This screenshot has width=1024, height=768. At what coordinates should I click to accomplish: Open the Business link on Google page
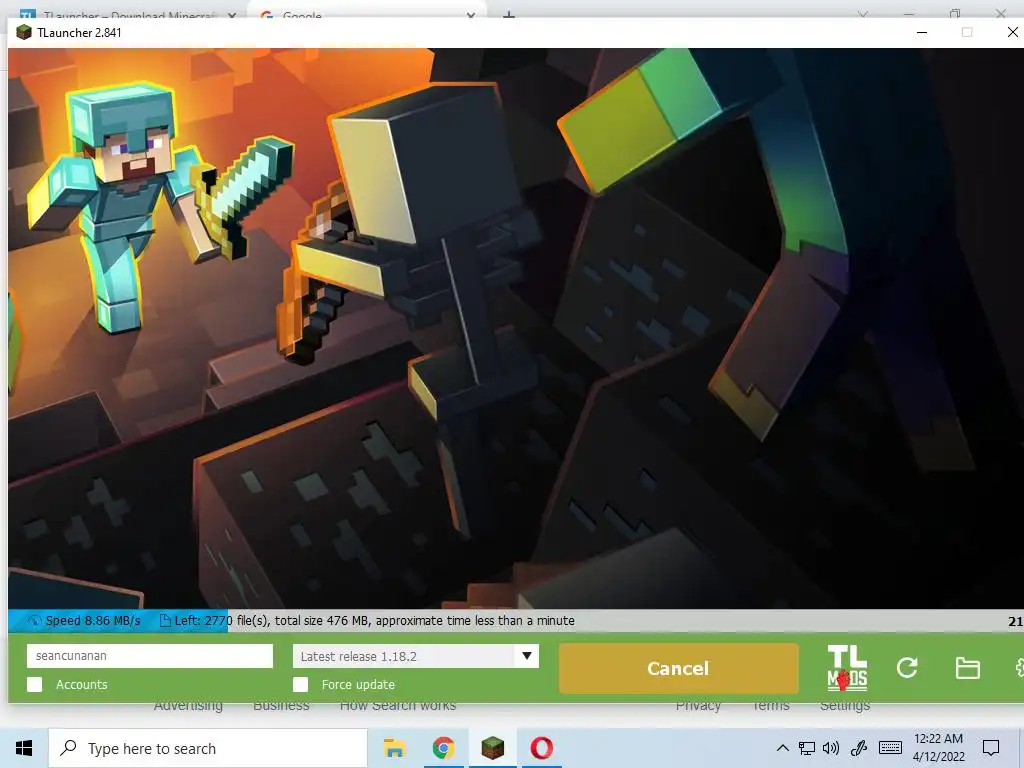[281, 706]
